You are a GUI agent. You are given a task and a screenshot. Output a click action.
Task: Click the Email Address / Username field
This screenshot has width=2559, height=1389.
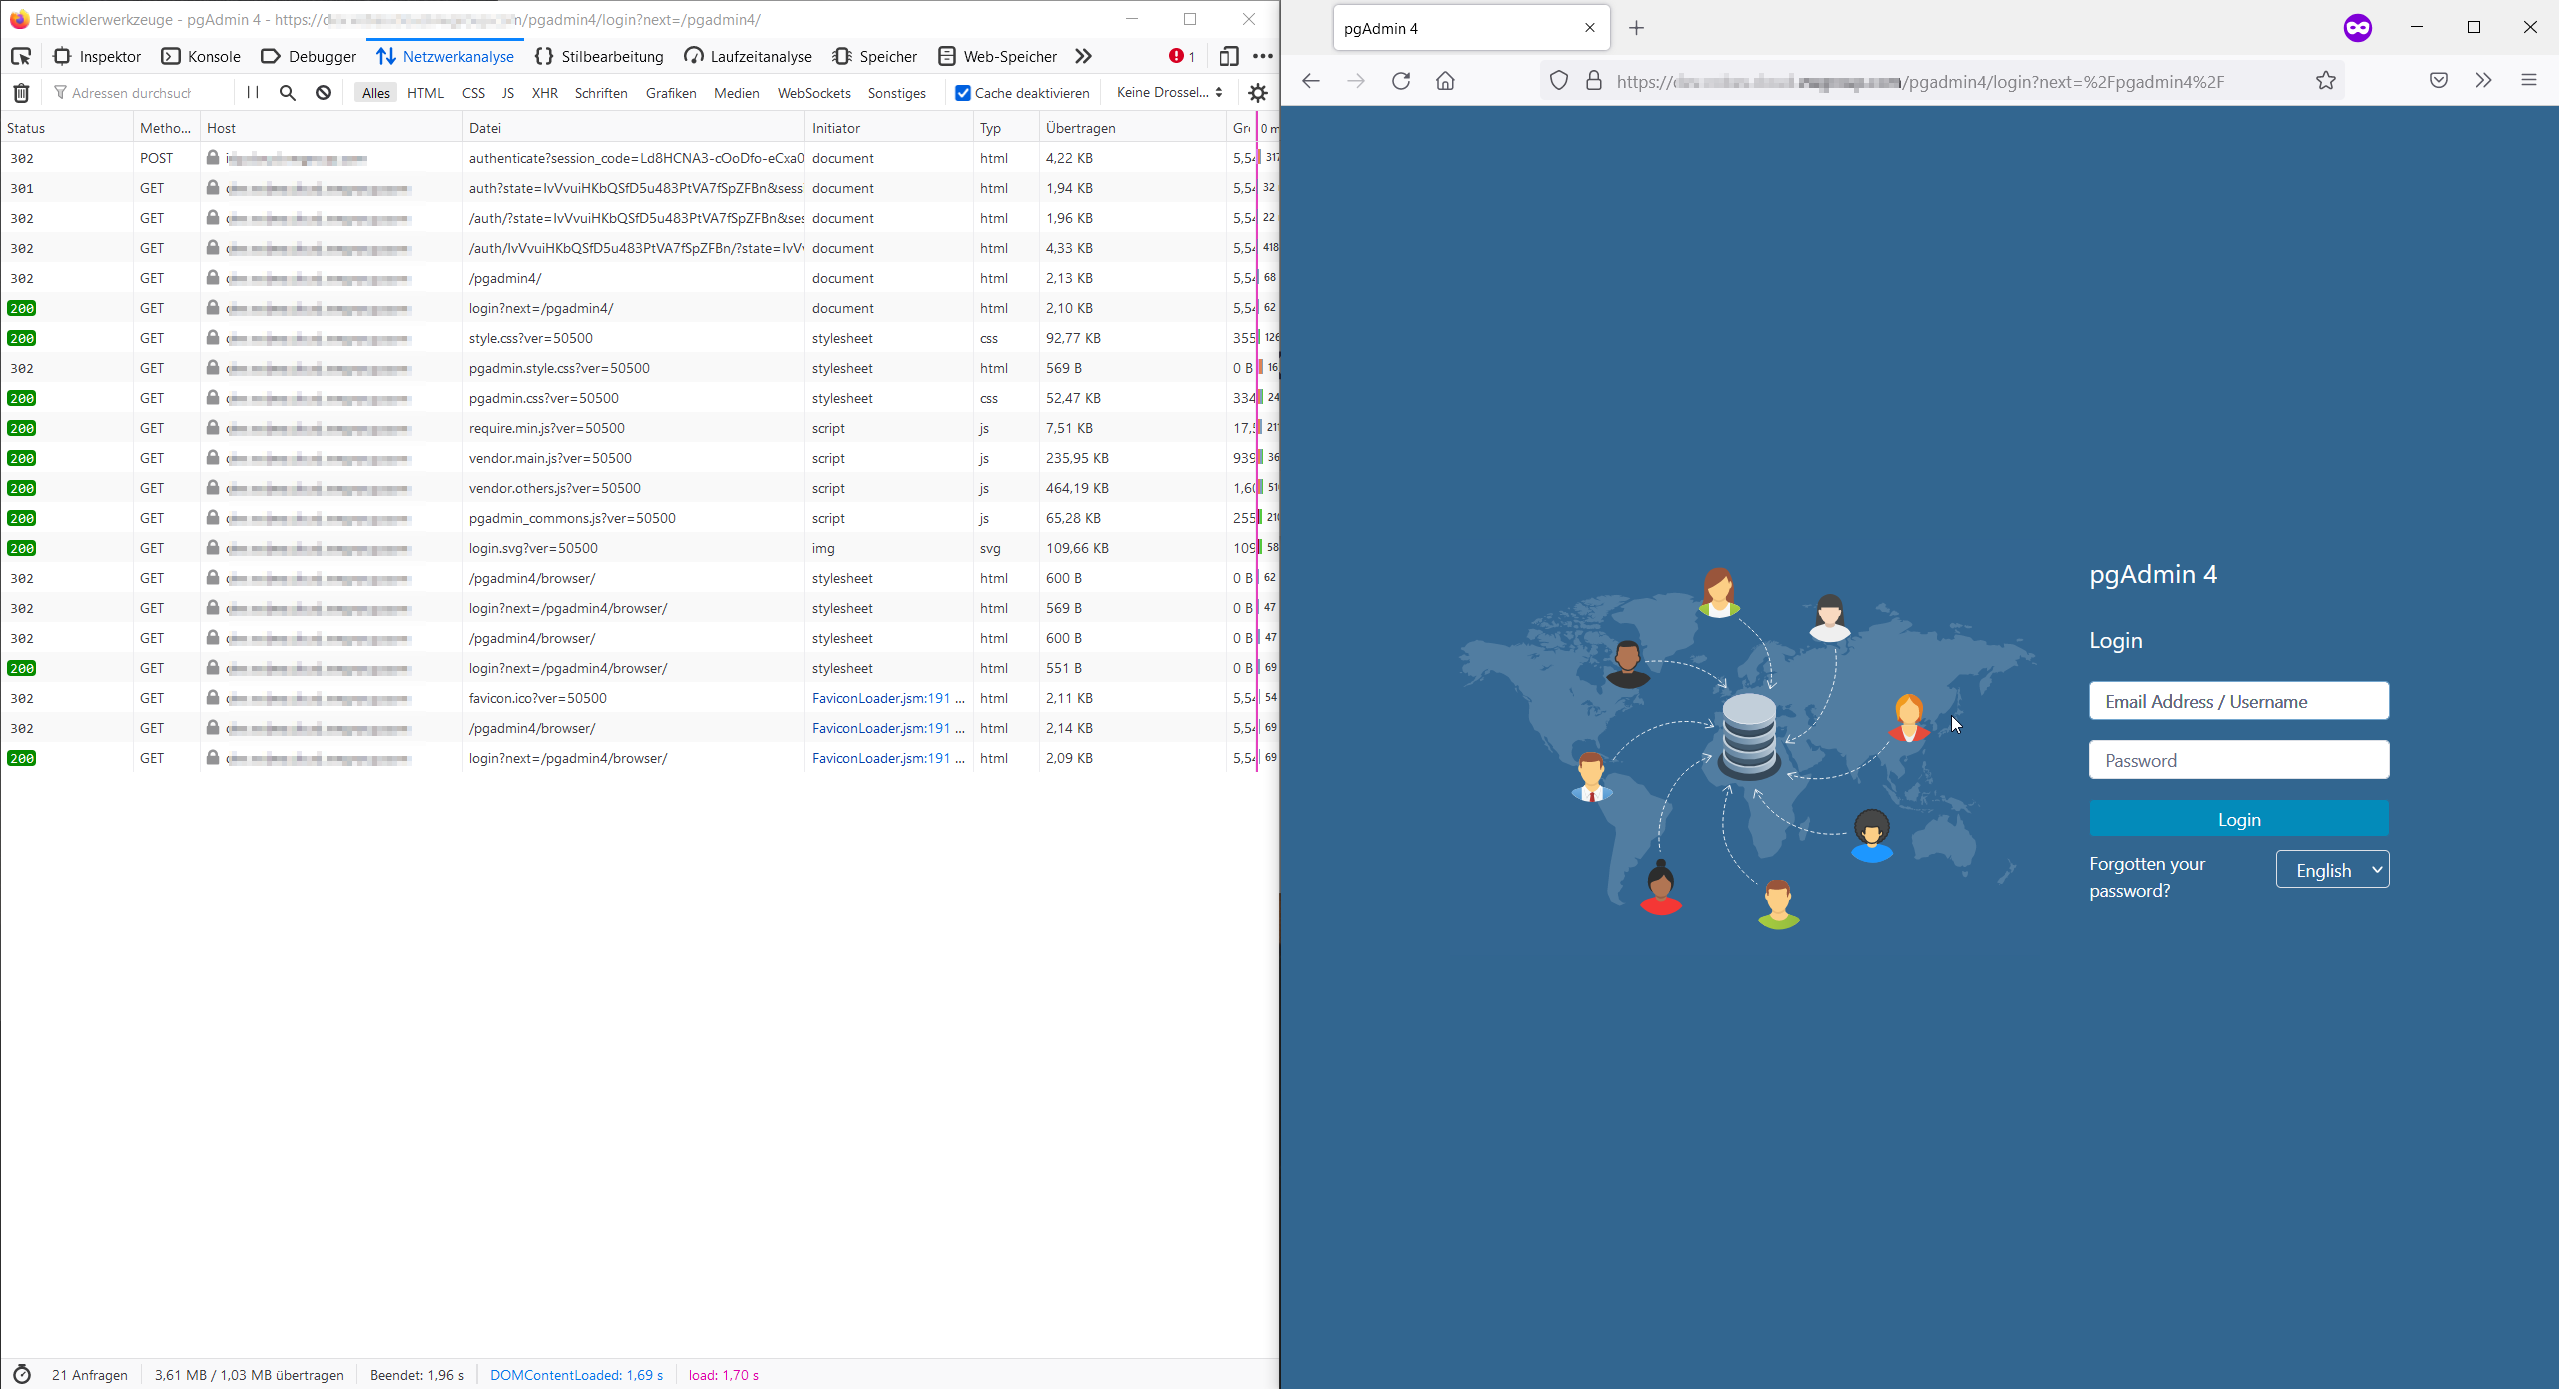(2238, 701)
